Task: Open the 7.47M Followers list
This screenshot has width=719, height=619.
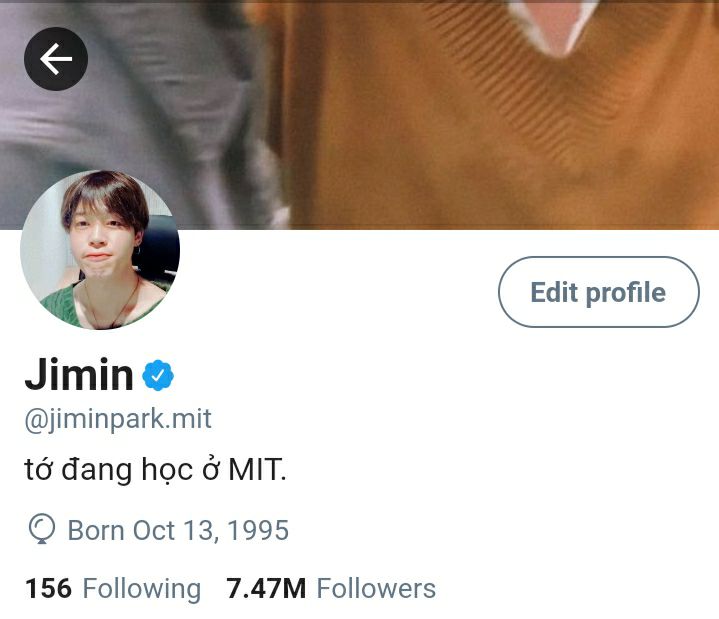Action: click(331, 589)
